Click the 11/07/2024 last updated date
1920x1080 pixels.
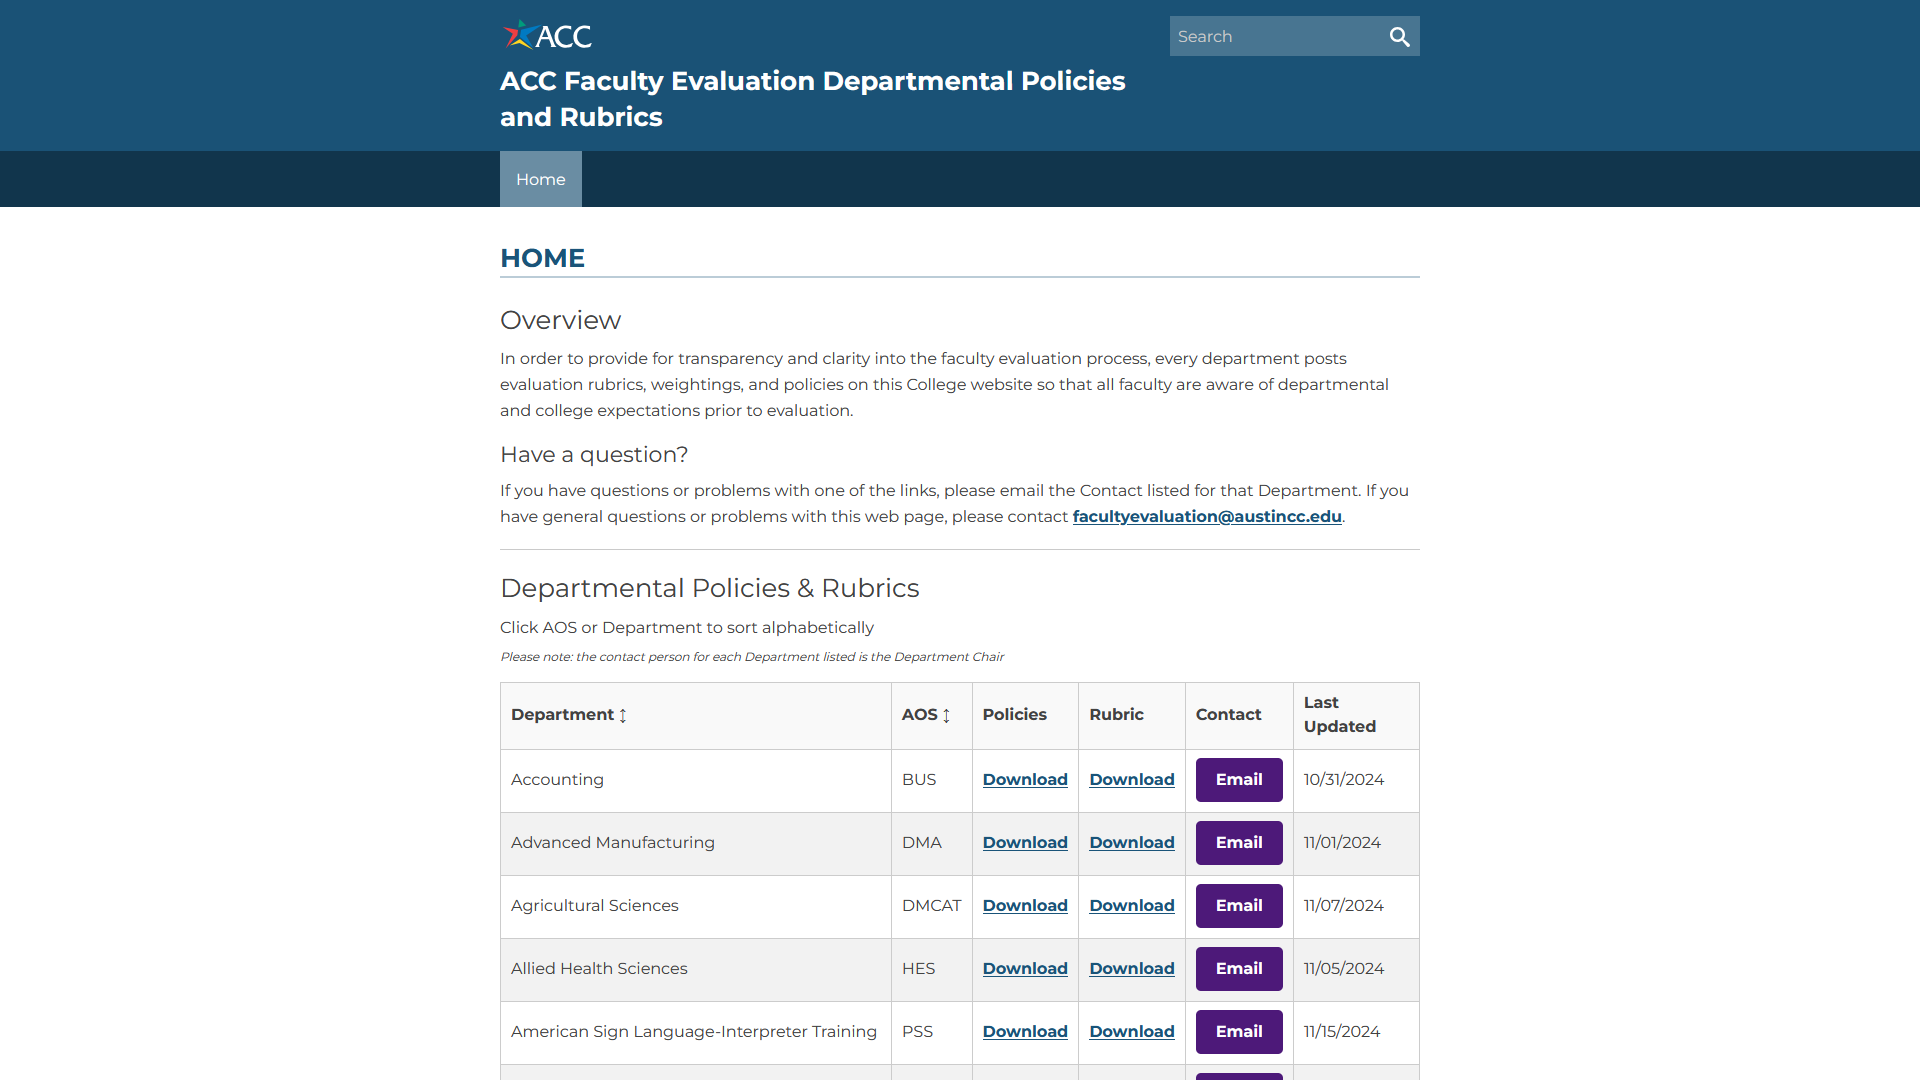(1344, 906)
